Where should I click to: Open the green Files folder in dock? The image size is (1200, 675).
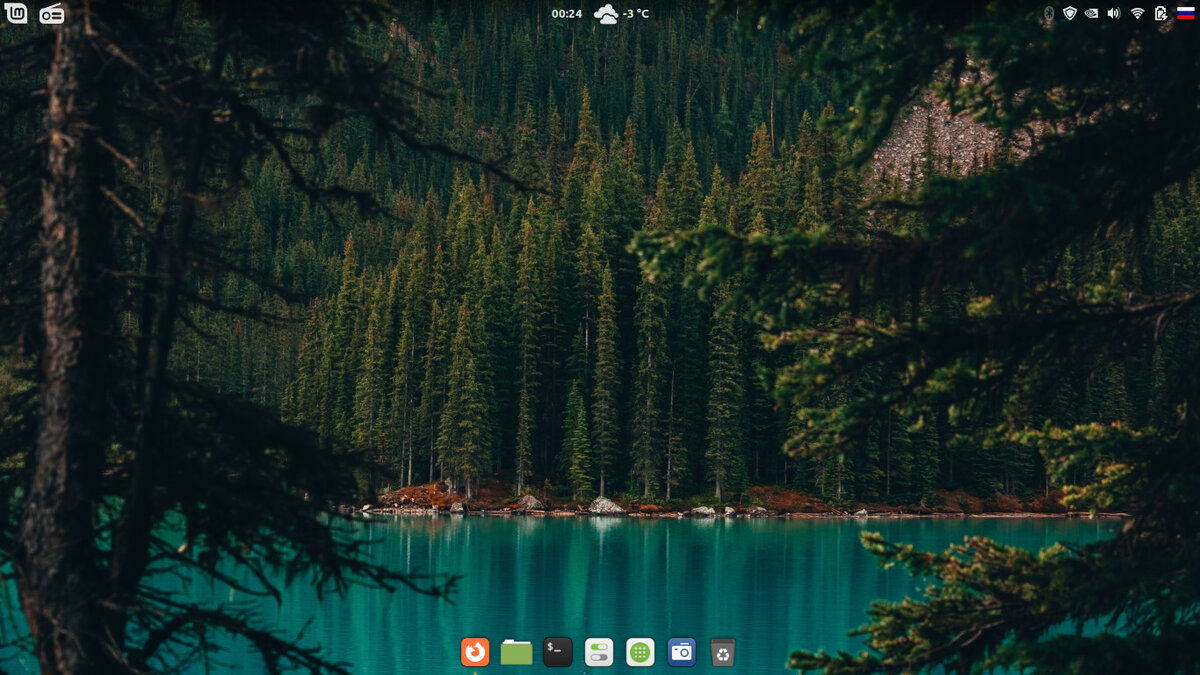516,652
